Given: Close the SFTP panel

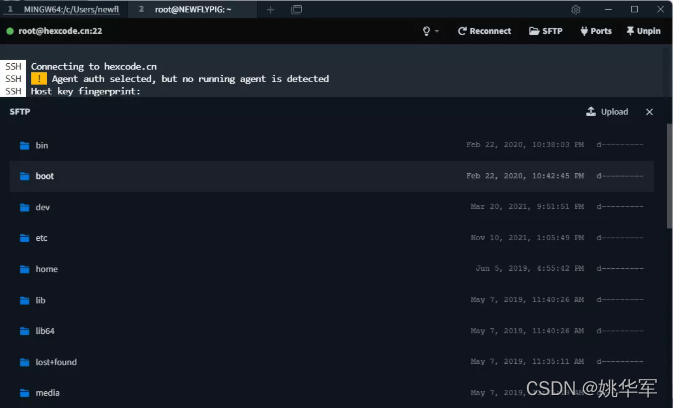Looking at the screenshot, I should (649, 112).
